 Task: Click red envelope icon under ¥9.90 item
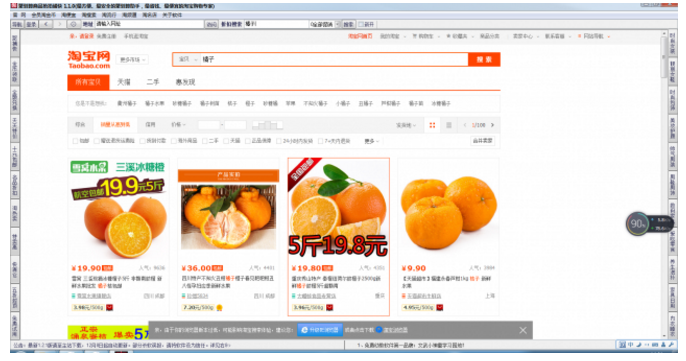(440, 308)
